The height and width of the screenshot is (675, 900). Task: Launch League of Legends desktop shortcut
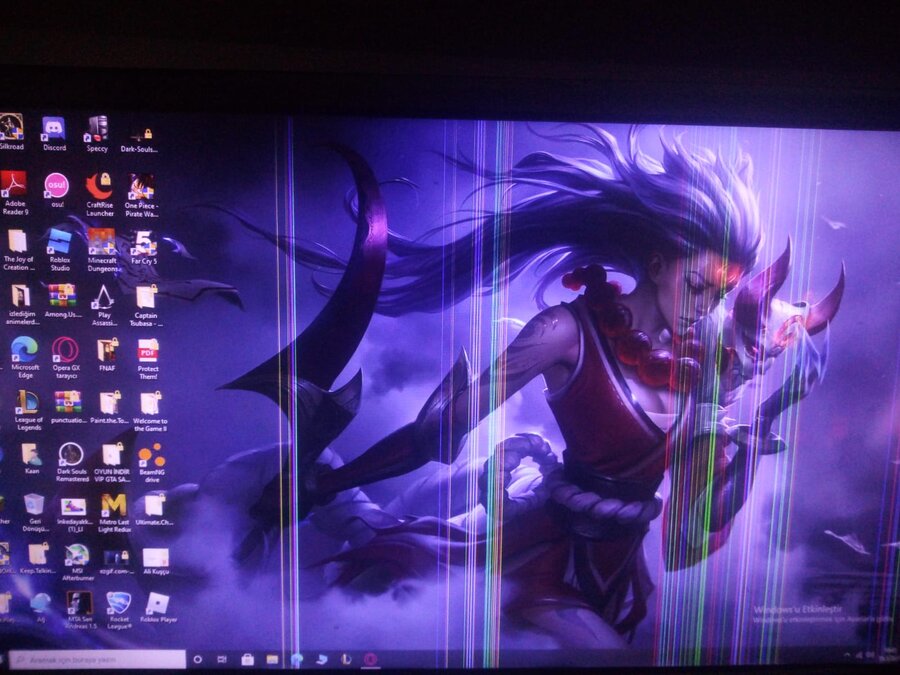pyautogui.click(x=28, y=410)
